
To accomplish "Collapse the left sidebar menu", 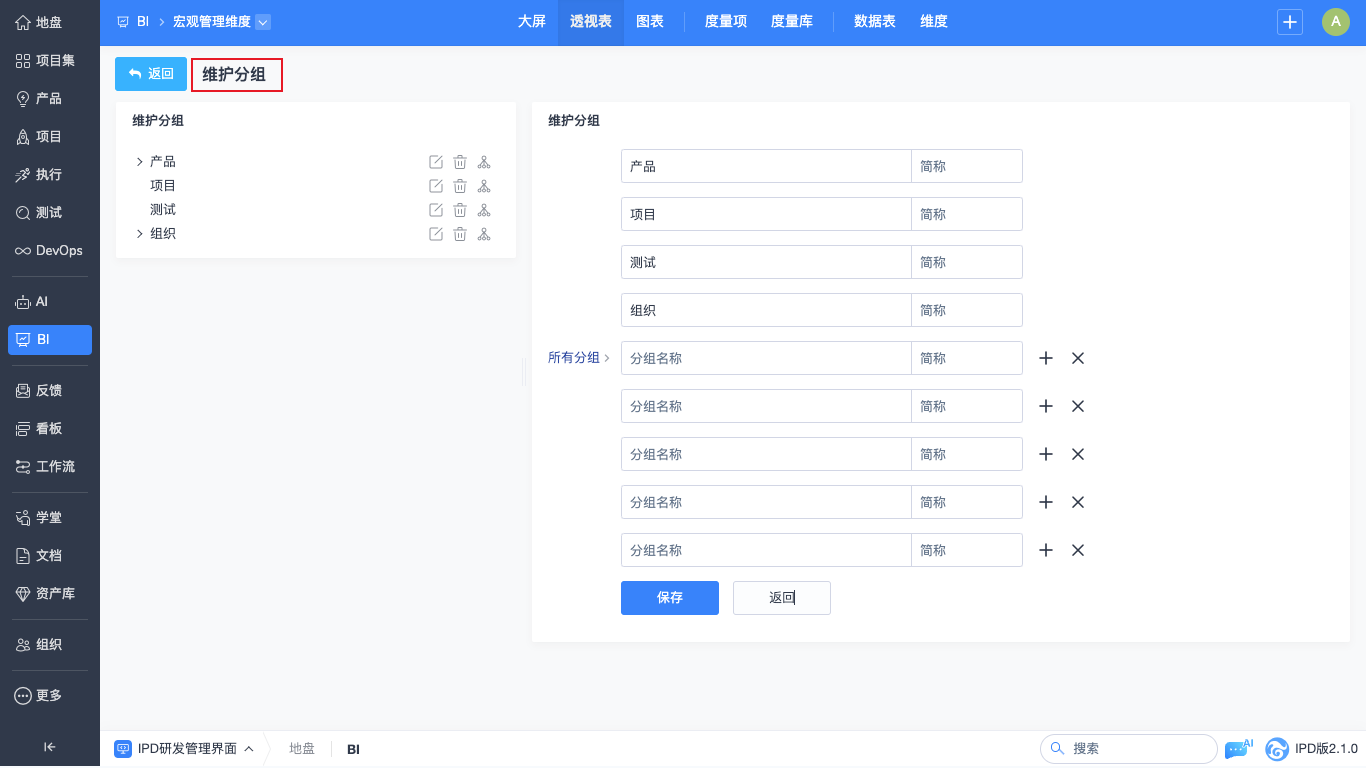I will click(x=50, y=746).
